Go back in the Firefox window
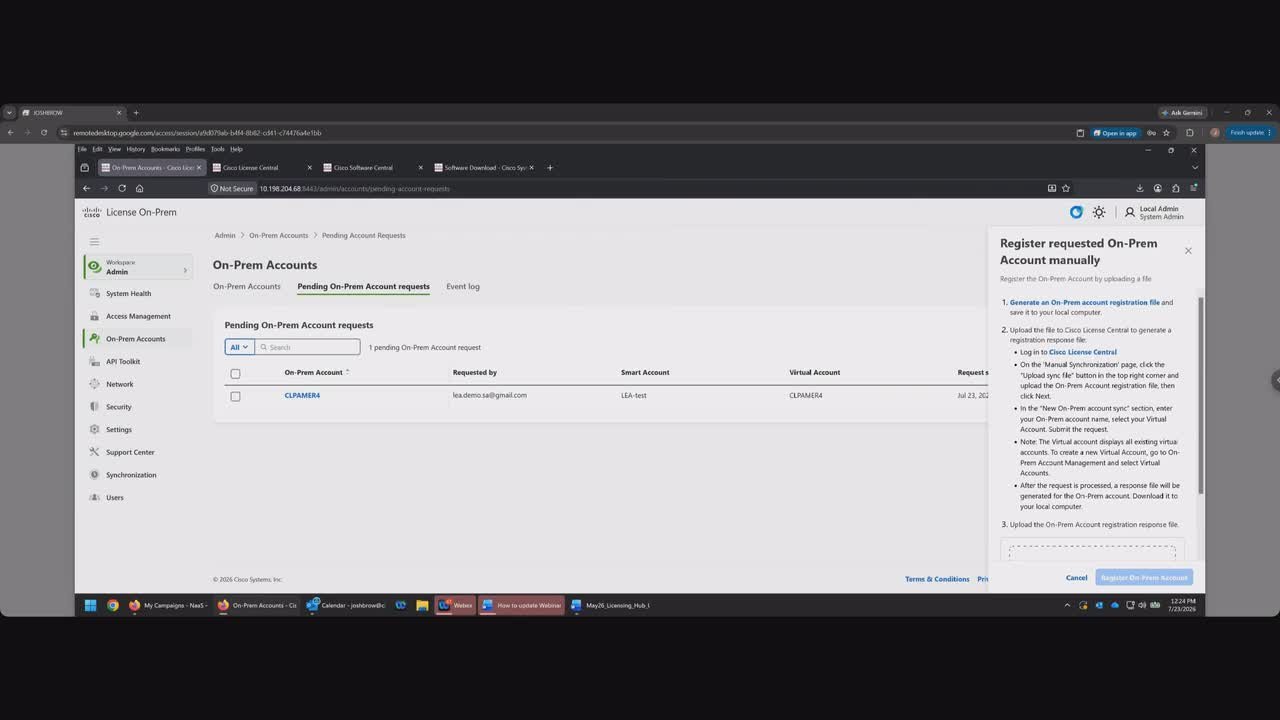 86,188
